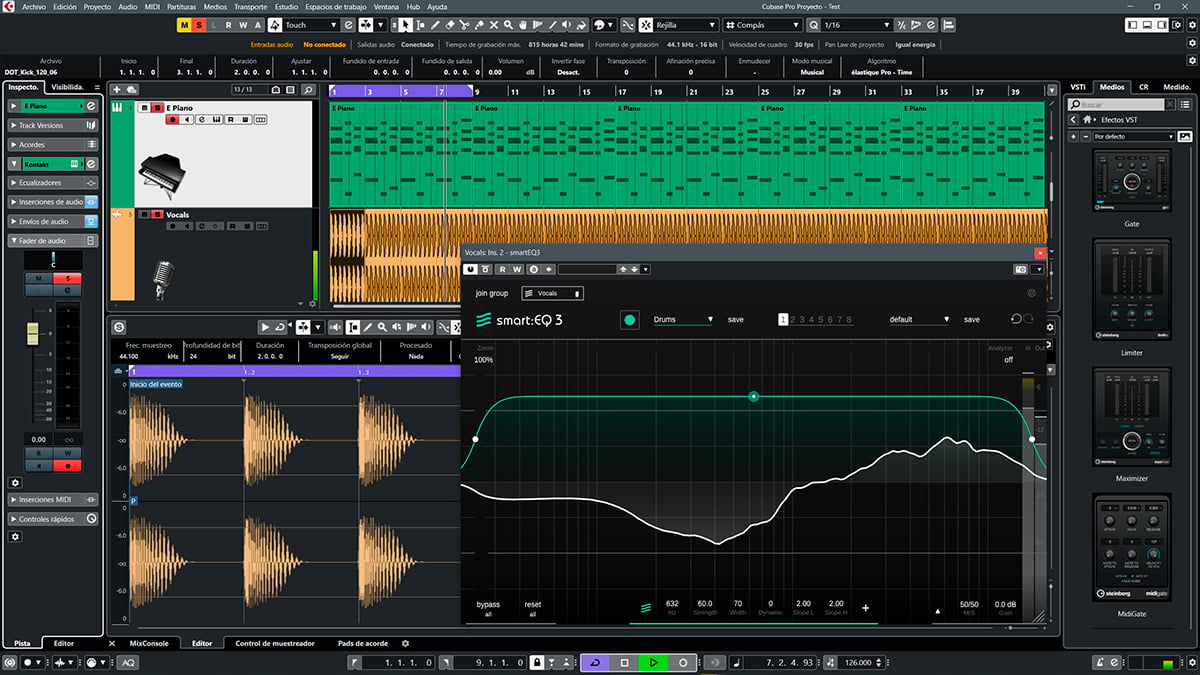
Task: Expand the Ecualizadores inspector section
Action: click(x=53, y=183)
